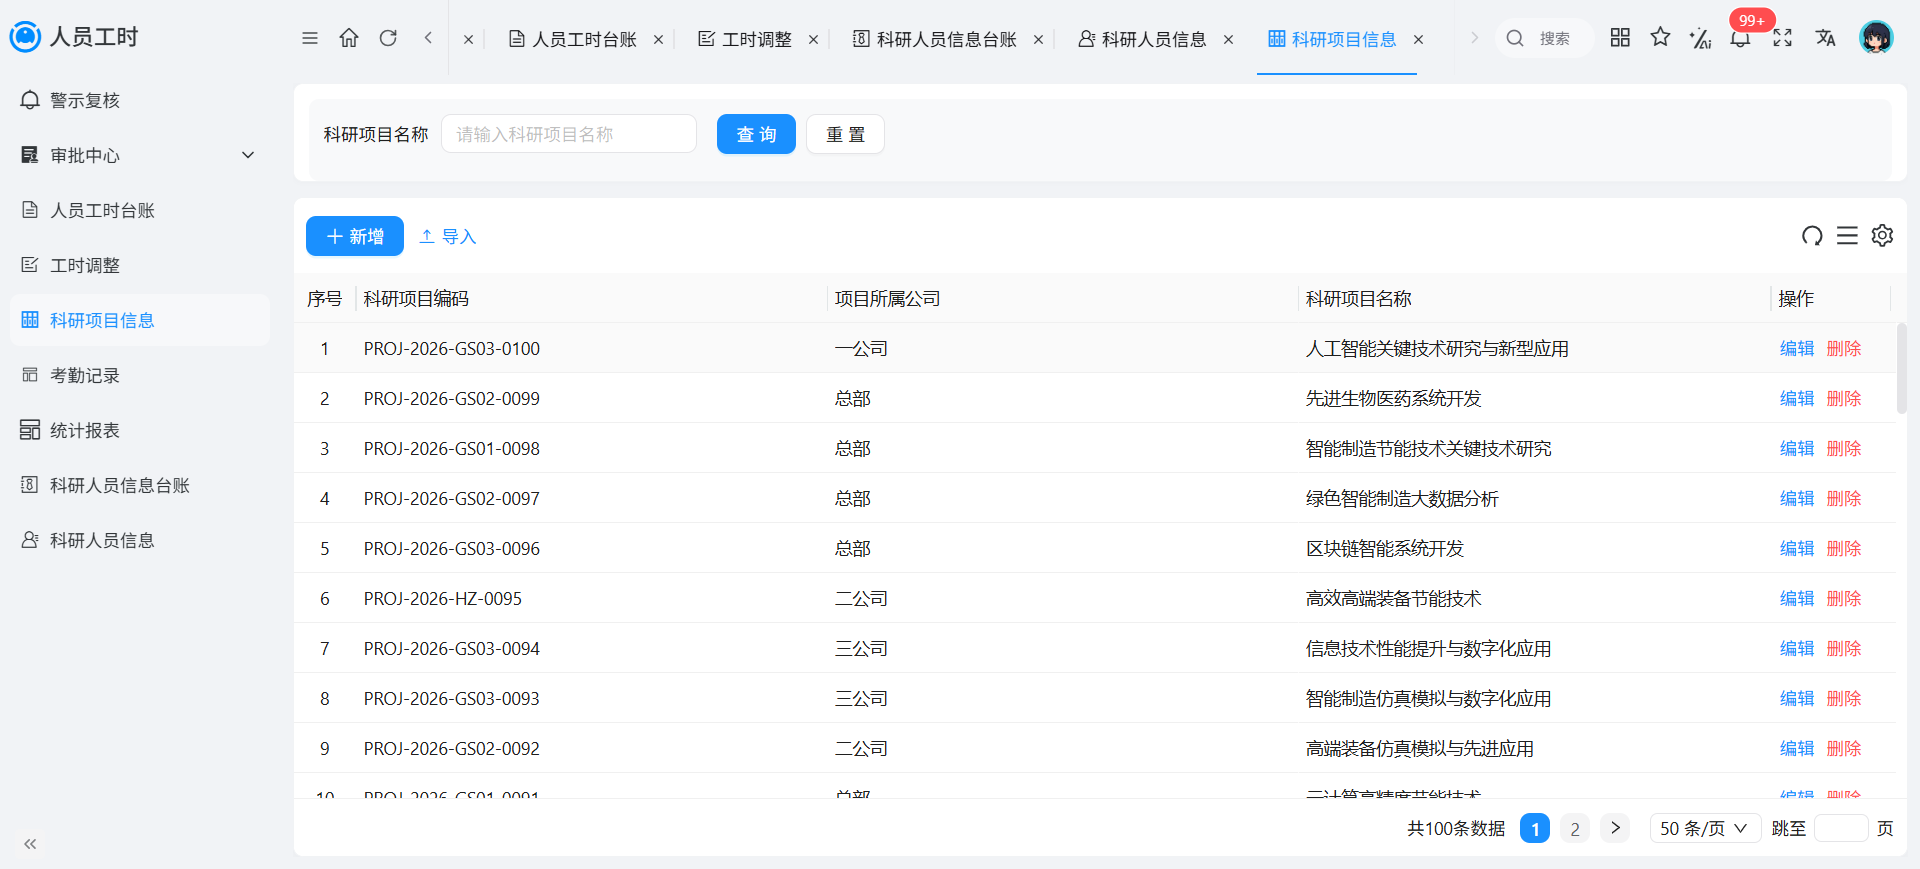Screen dimensions: 1920x869
Task: Click the favorites star icon
Action: coord(1661,37)
